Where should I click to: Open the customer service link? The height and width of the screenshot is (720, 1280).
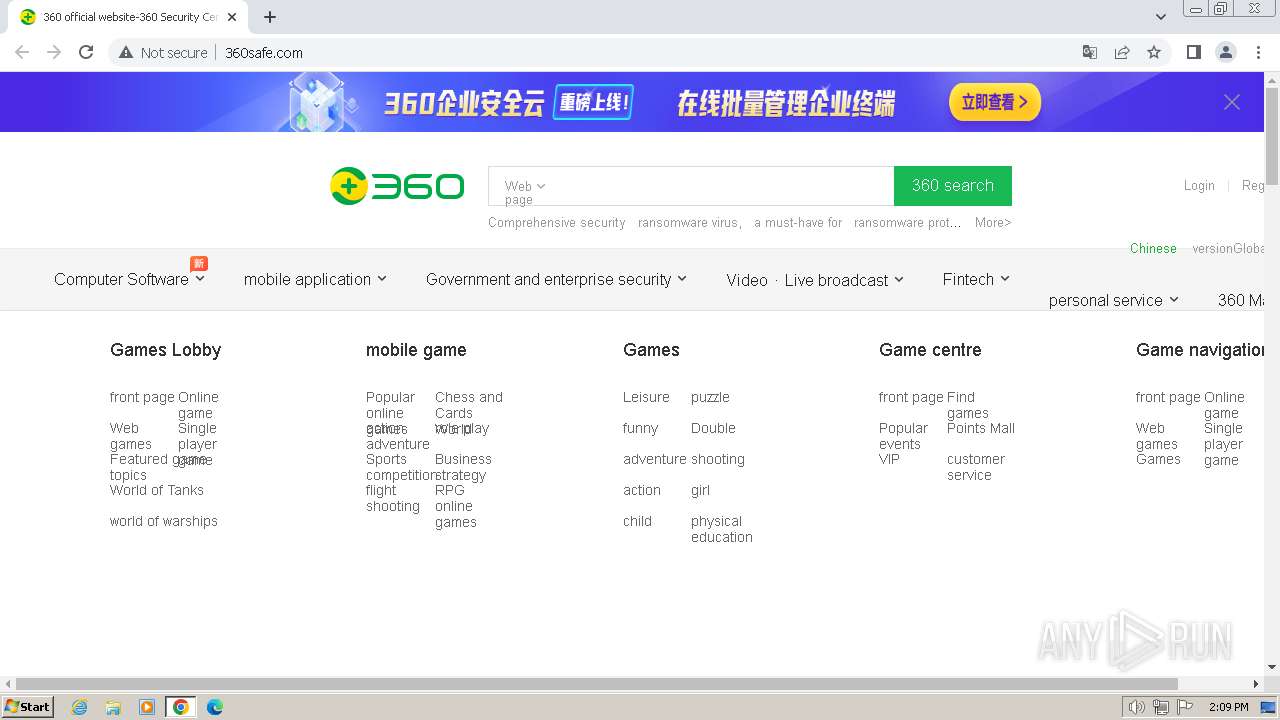pyautogui.click(x=975, y=467)
